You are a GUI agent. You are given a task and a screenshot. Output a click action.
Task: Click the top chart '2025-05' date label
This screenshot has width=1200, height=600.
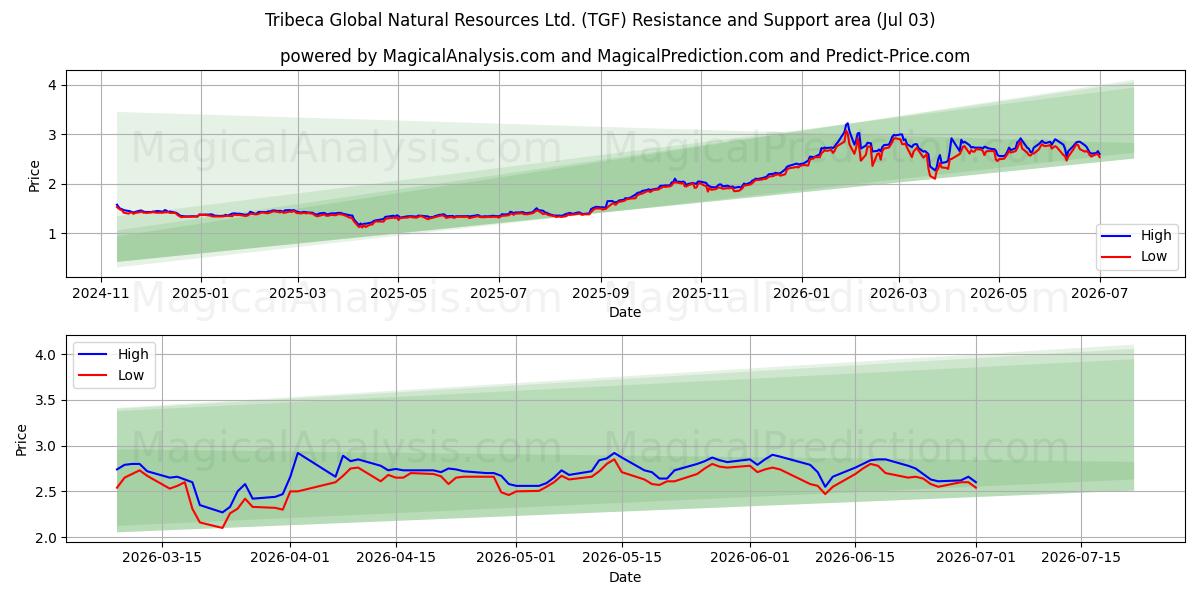click(398, 294)
